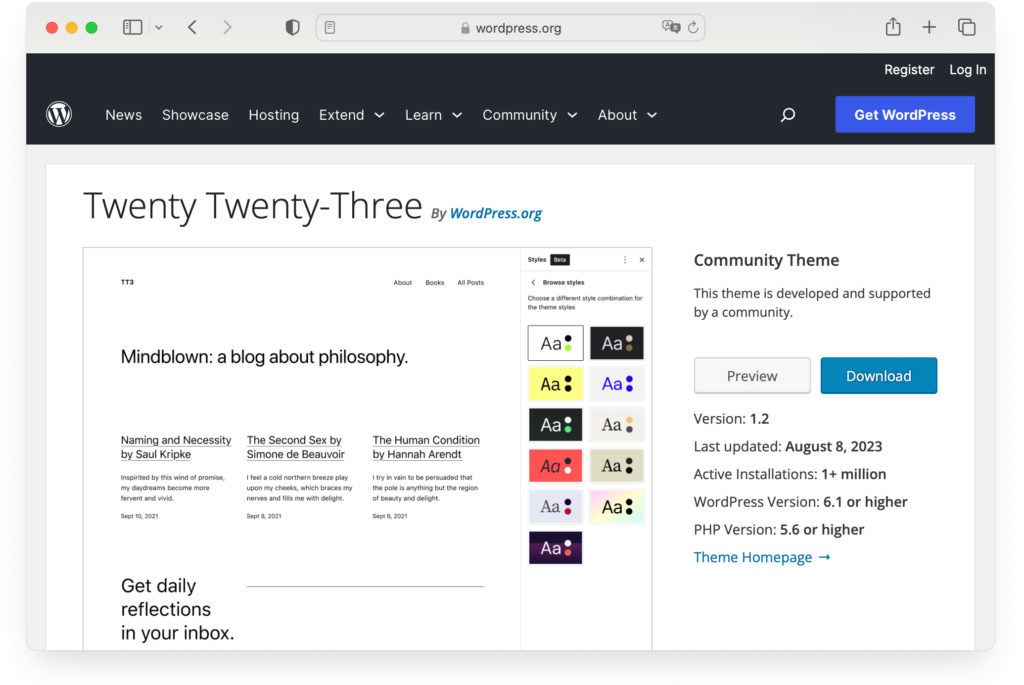This screenshot has width=1024, height=685.
Task: Open the Hosting menu item
Action: click(274, 115)
